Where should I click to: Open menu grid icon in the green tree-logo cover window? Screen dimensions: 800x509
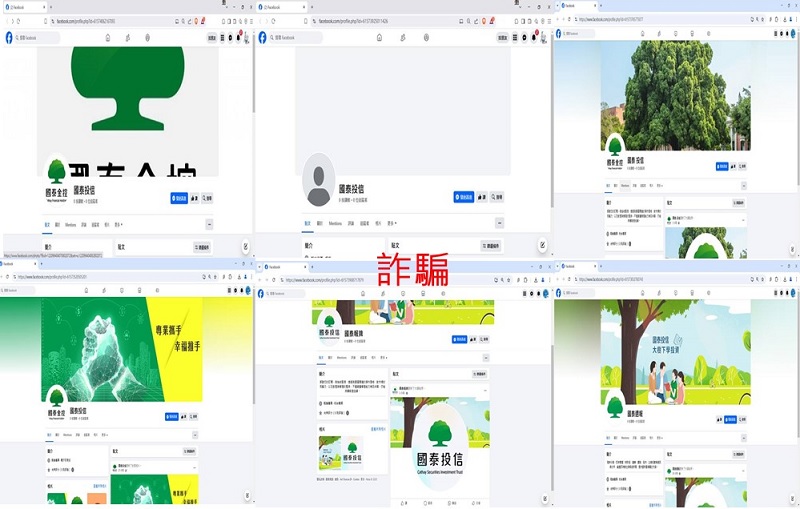tap(222, 38)
